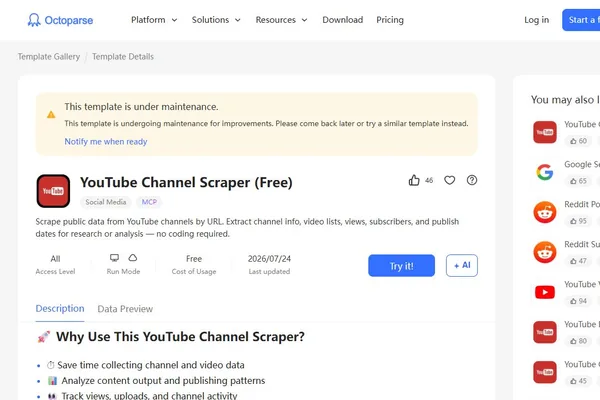600x400 pixels.
Task: Click the thumbs-up count 60 in sidebar
Action: coord(579,141)
